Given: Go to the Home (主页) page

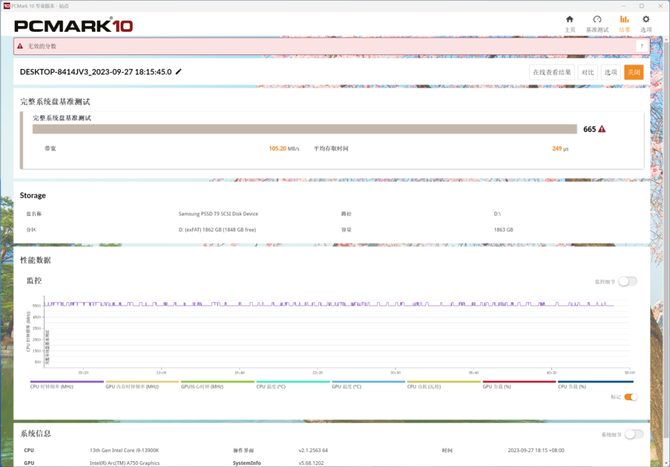Looking at the screenshot, I should tap(570, 23).
